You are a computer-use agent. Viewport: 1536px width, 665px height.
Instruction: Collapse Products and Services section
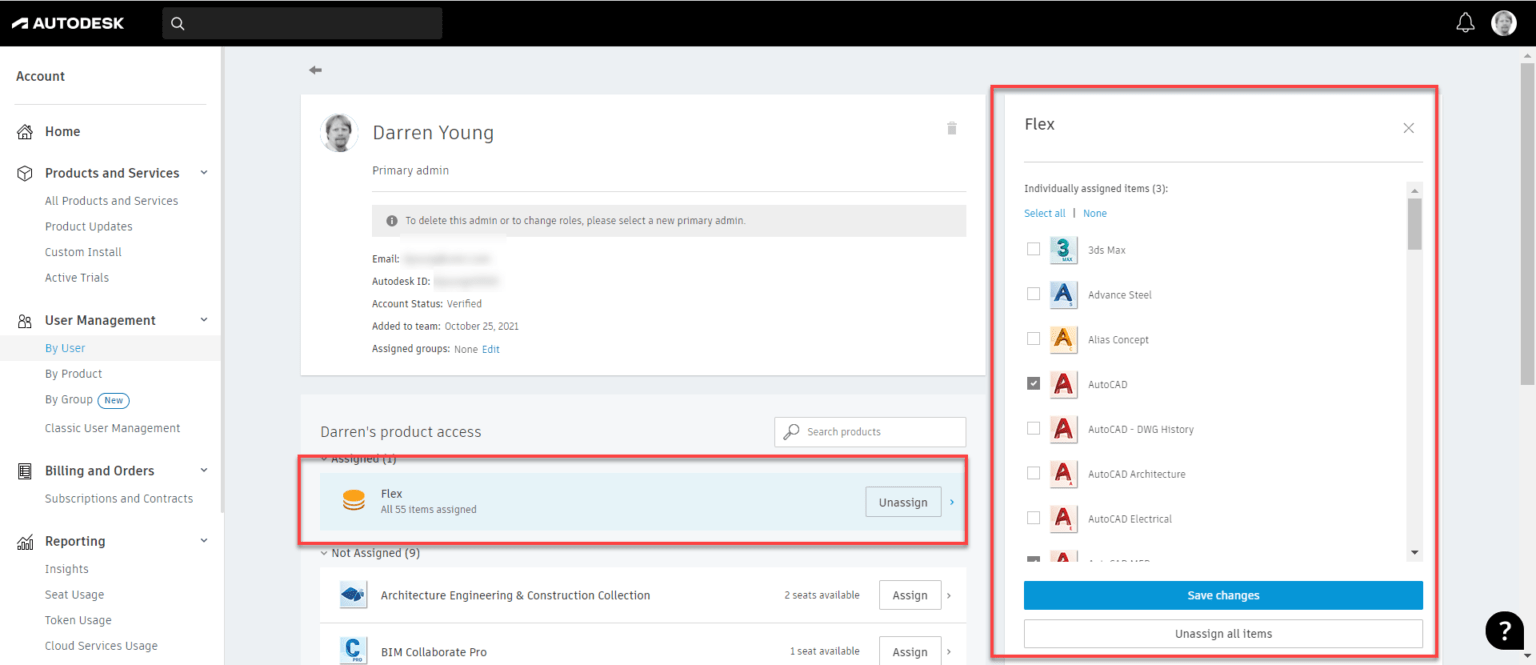(x=204, y=172)
